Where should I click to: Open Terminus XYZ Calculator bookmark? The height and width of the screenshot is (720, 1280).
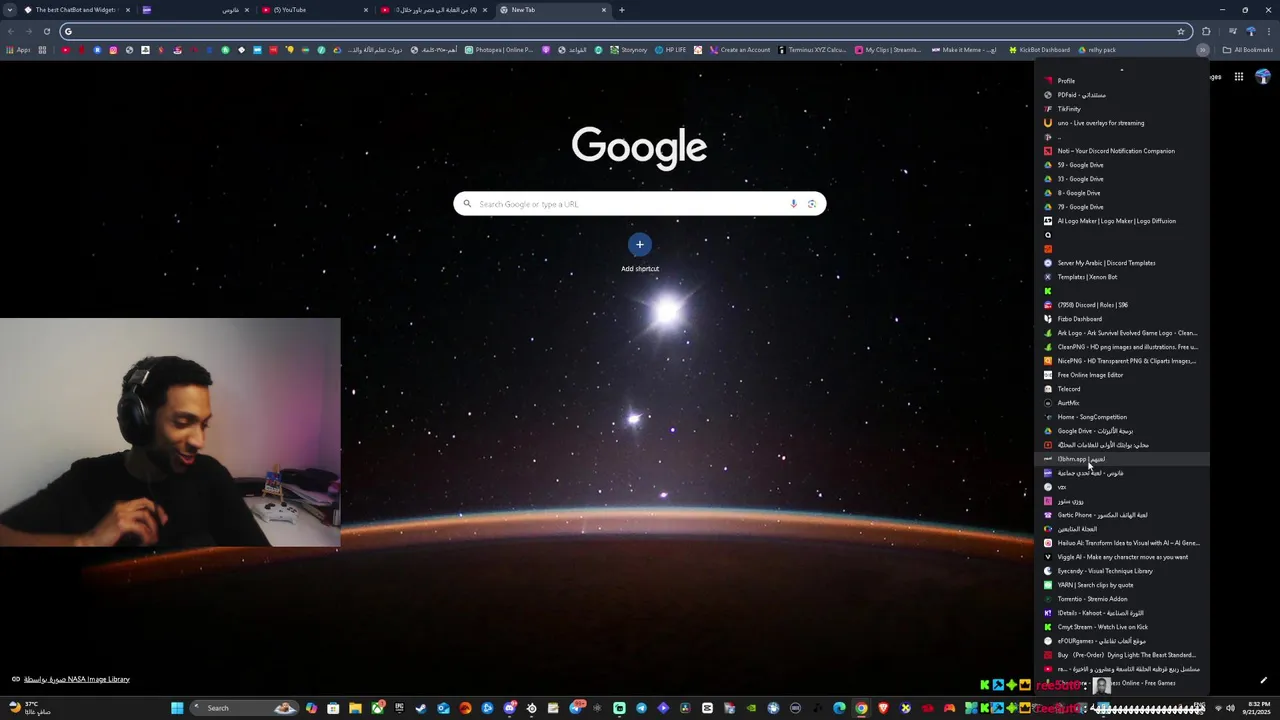[x=811, y=49]
